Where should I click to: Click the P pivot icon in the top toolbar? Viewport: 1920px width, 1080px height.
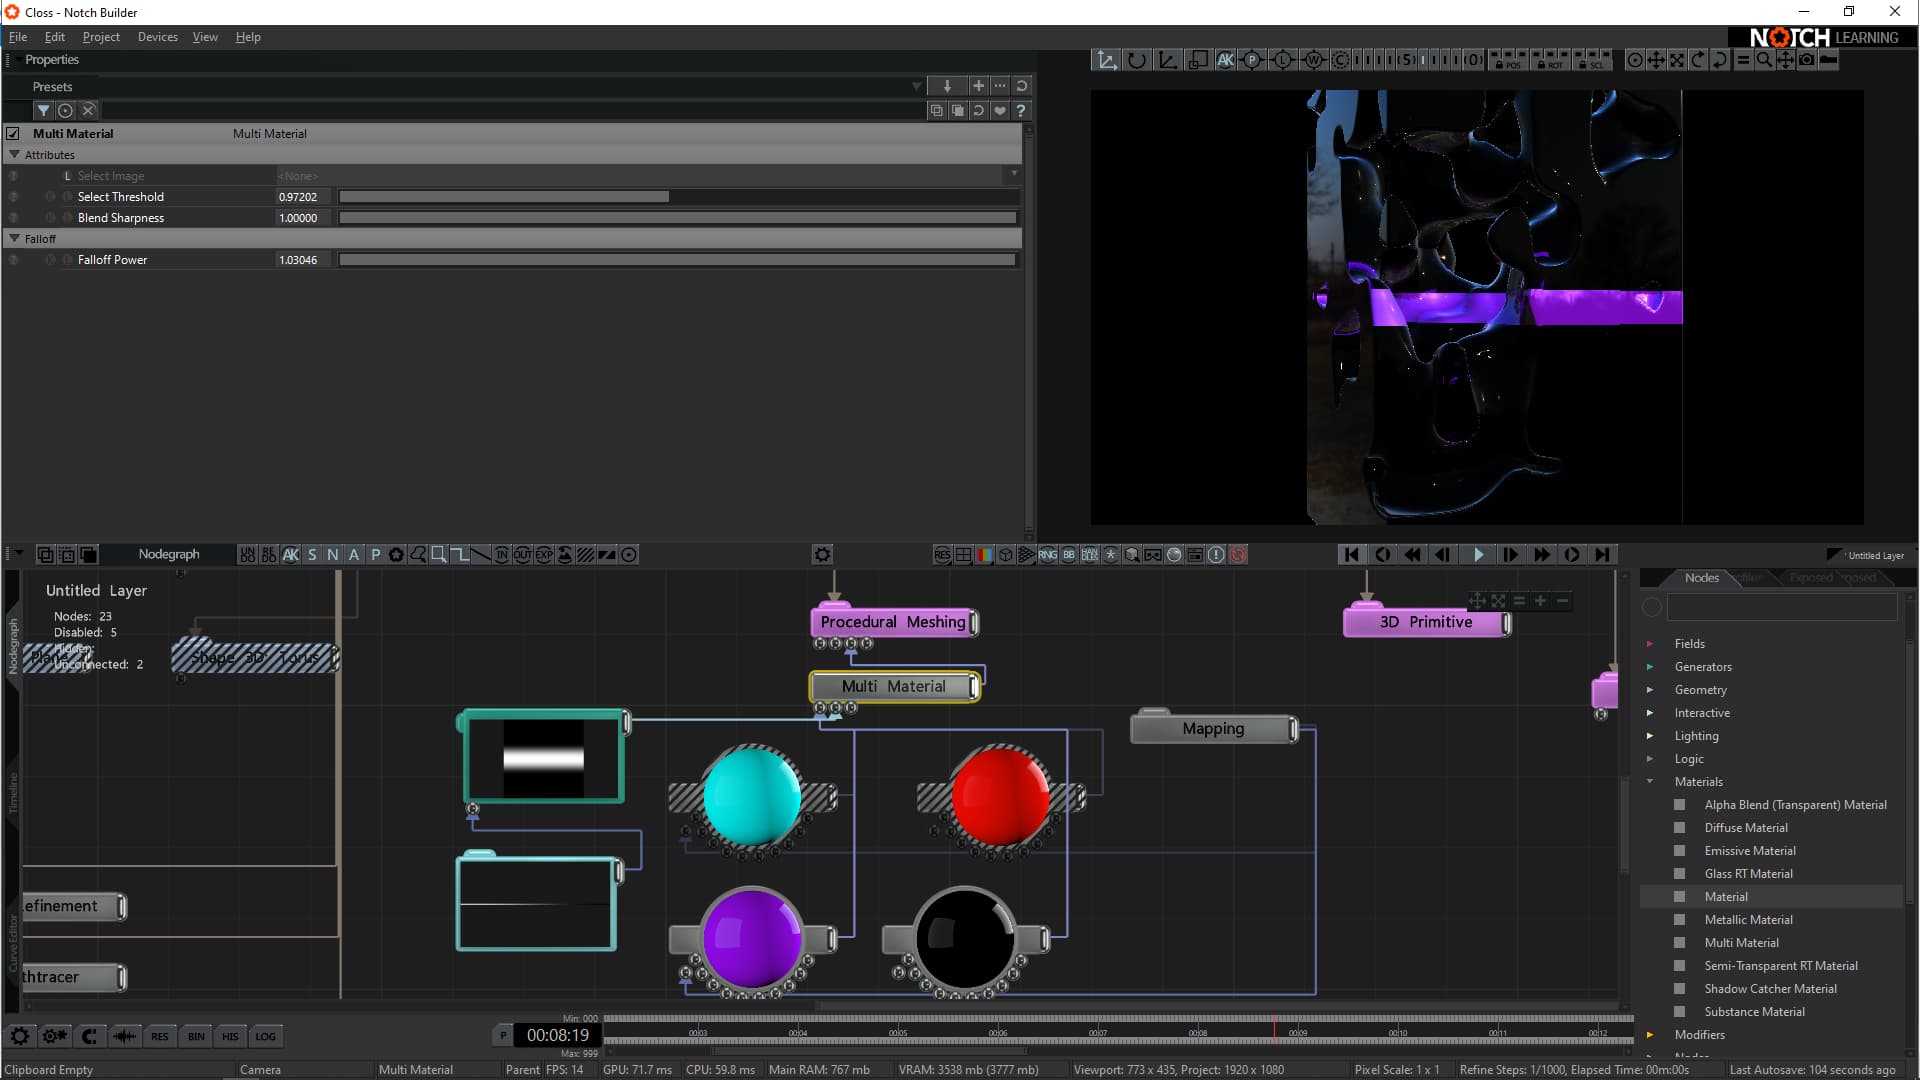[1252, 60]
